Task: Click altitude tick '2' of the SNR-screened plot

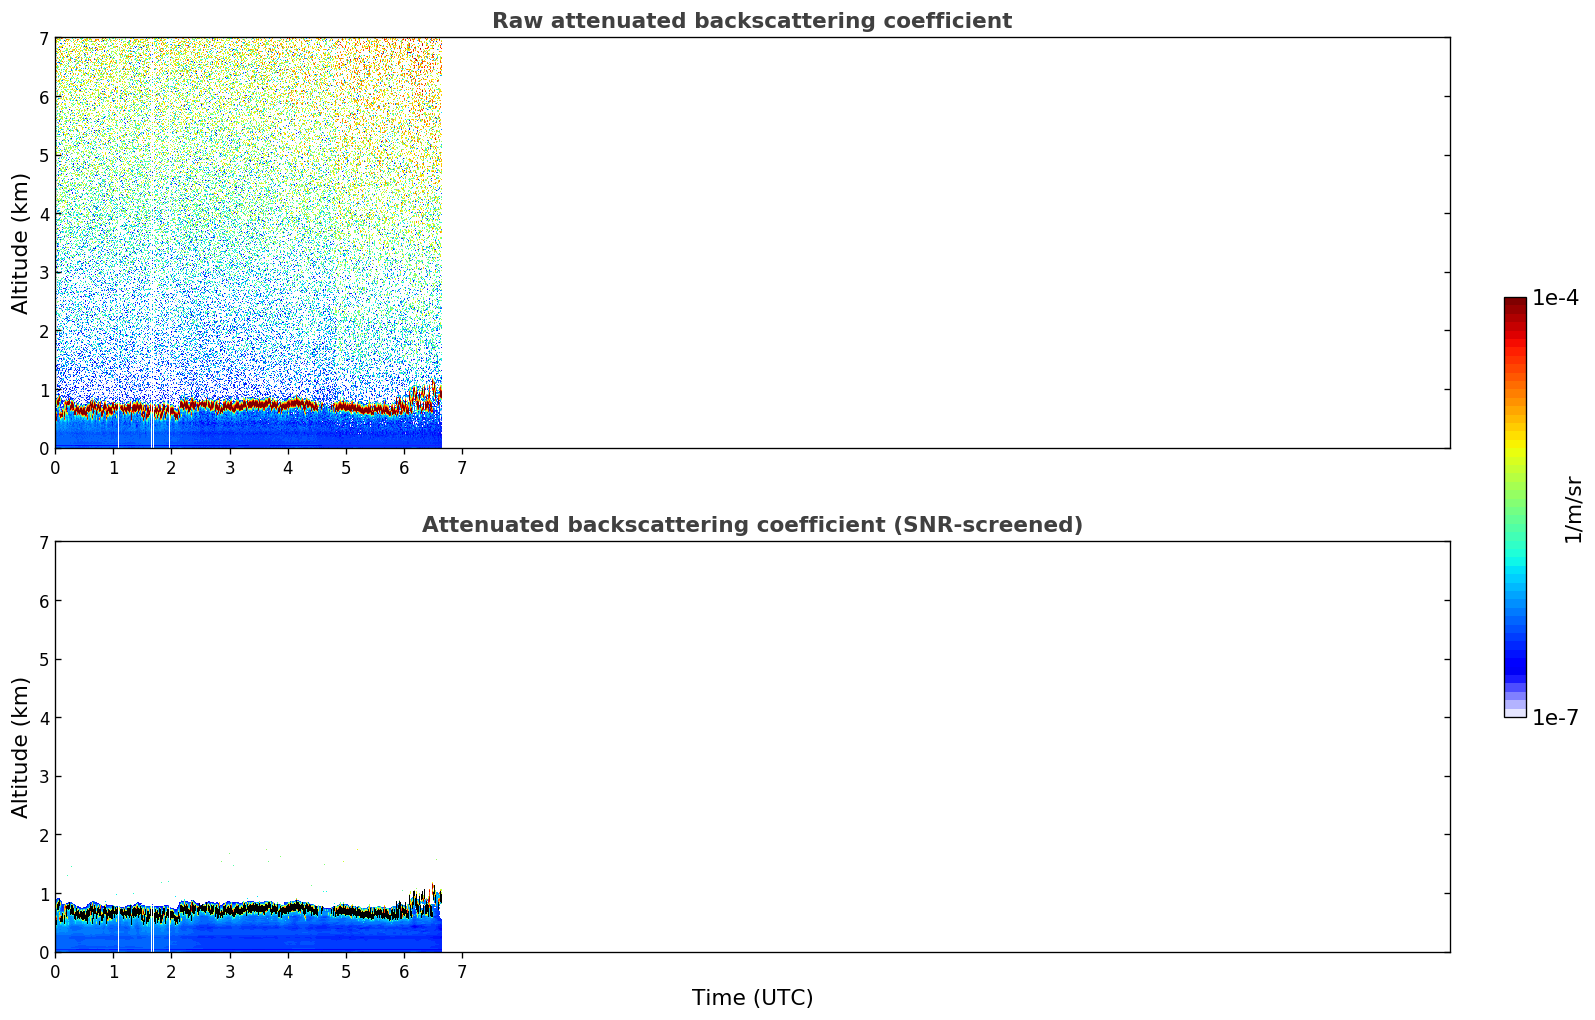Action: coord(43,835)
